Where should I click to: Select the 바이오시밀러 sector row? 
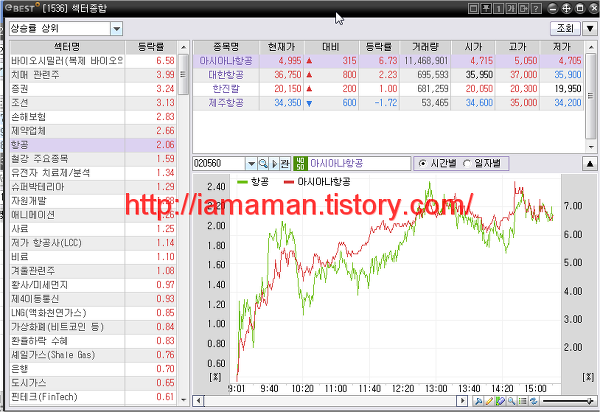coord(93,61)
